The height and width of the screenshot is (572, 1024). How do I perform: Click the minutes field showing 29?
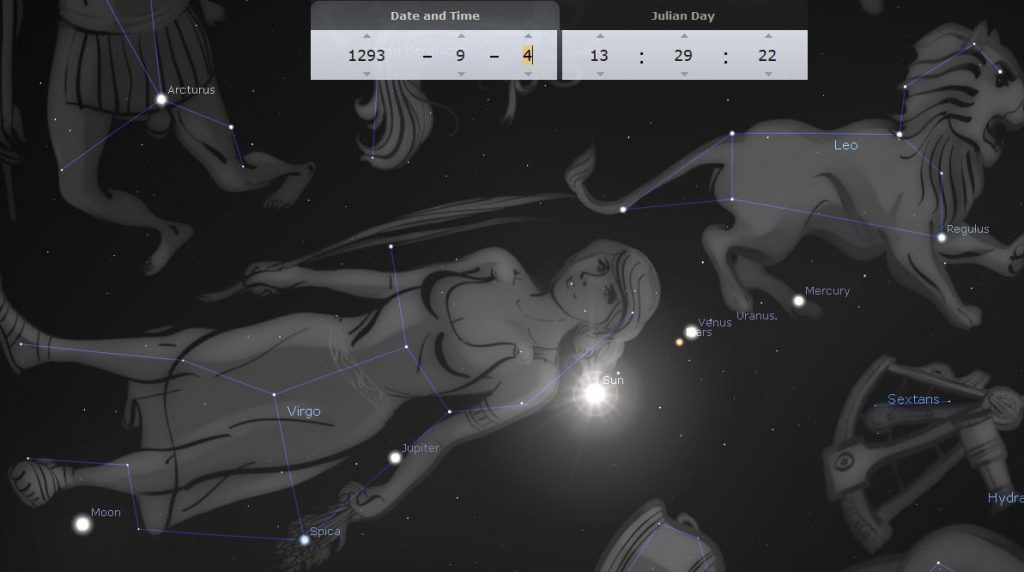(683, 56)
